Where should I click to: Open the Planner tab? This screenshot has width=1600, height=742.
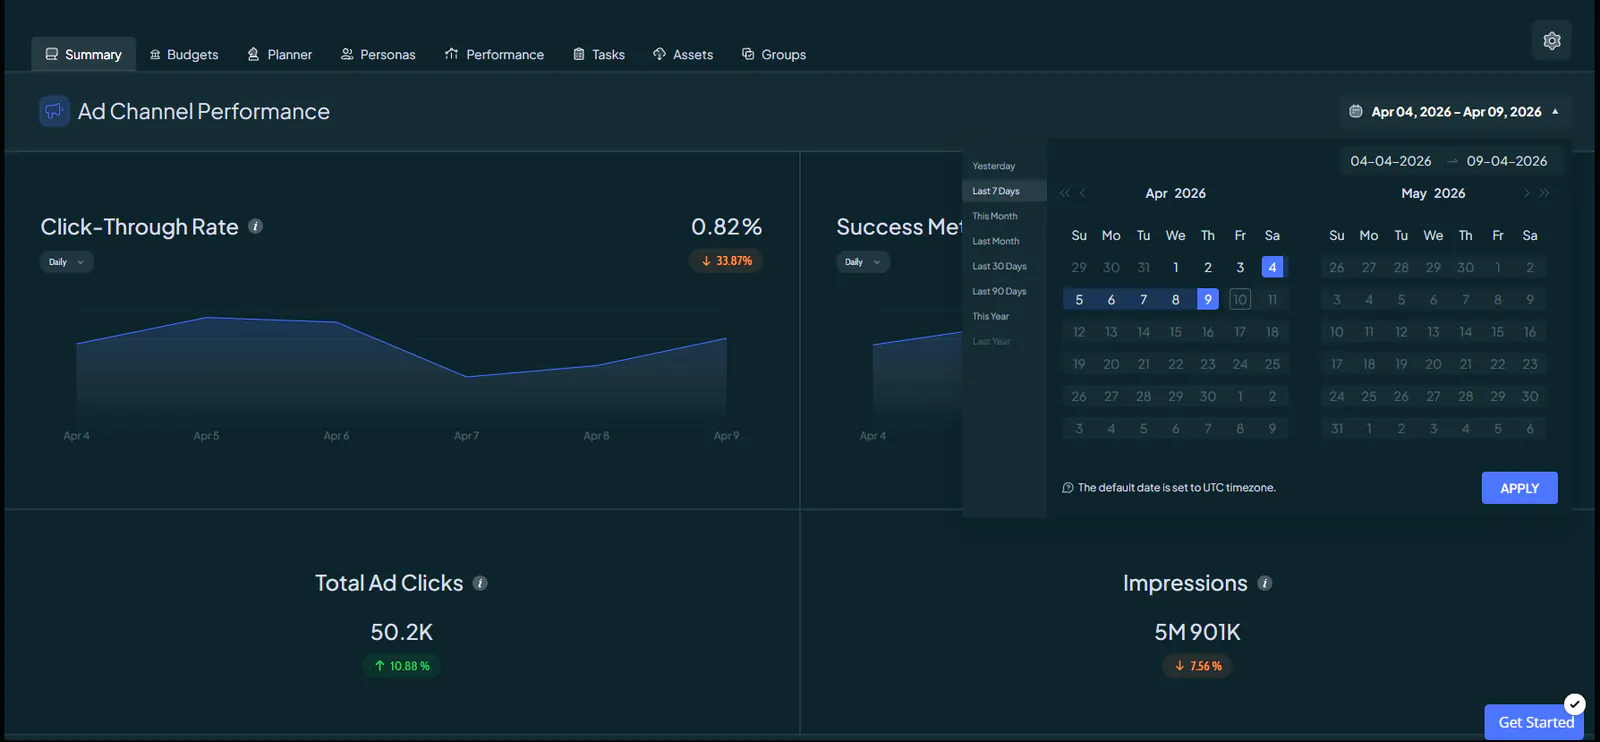pos(280,54)
